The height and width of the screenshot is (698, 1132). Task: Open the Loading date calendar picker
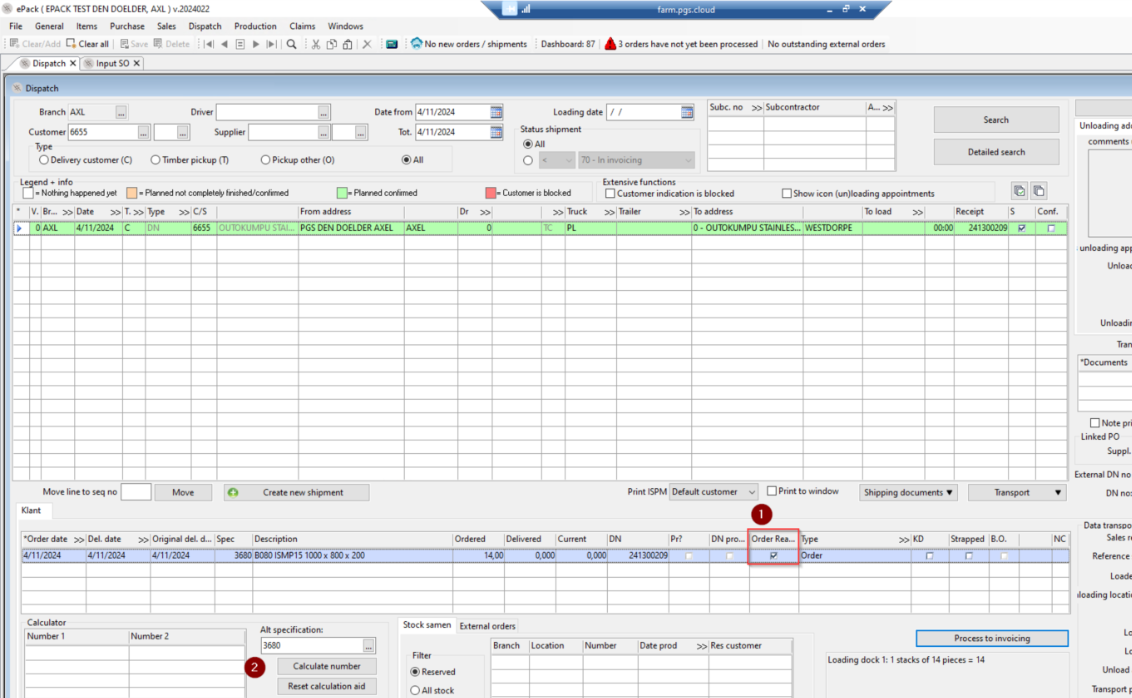pyautogui.click(x=687, y=112)
